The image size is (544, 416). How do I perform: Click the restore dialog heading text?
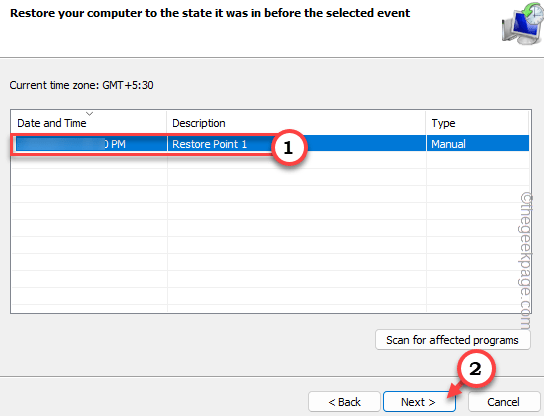(x=210, y=13)
